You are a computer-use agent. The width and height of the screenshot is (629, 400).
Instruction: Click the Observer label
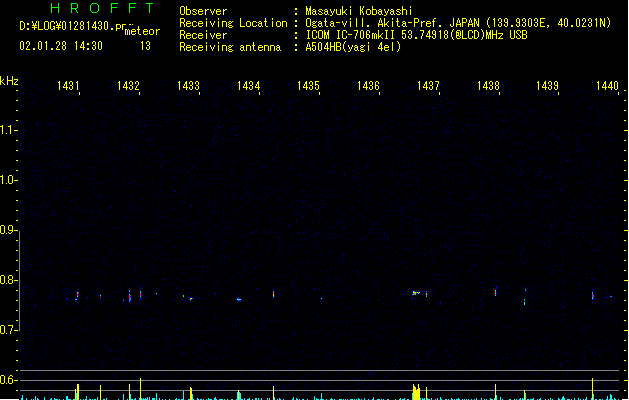click(x=203, y=11)
